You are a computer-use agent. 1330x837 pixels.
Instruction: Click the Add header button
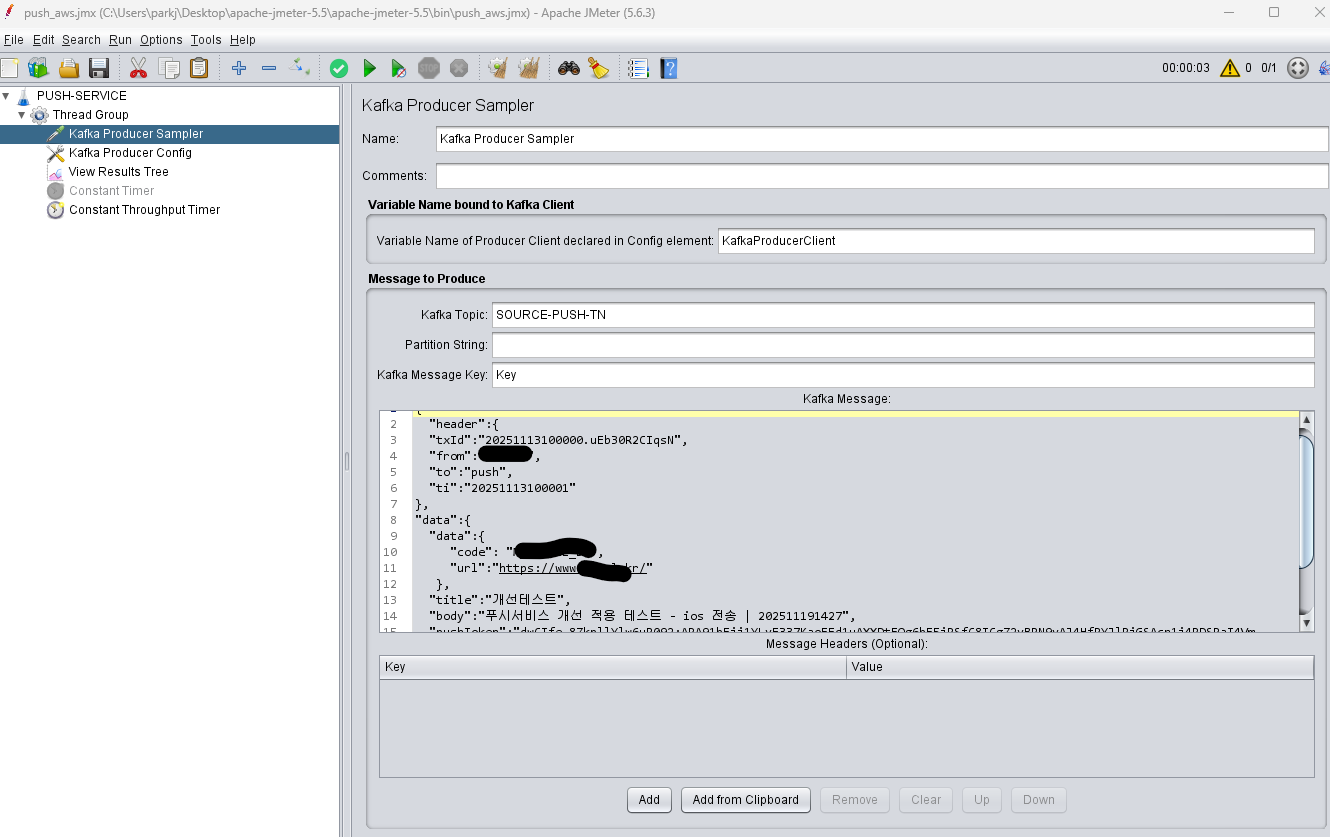tap(649, 800)
